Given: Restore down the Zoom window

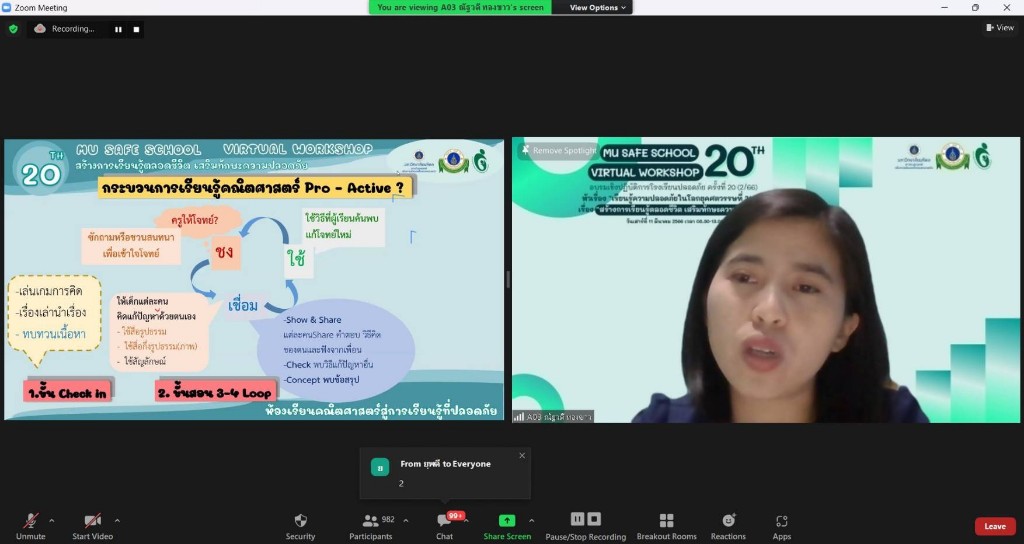Looking at the screenshot, I should [x=975, y=7].
